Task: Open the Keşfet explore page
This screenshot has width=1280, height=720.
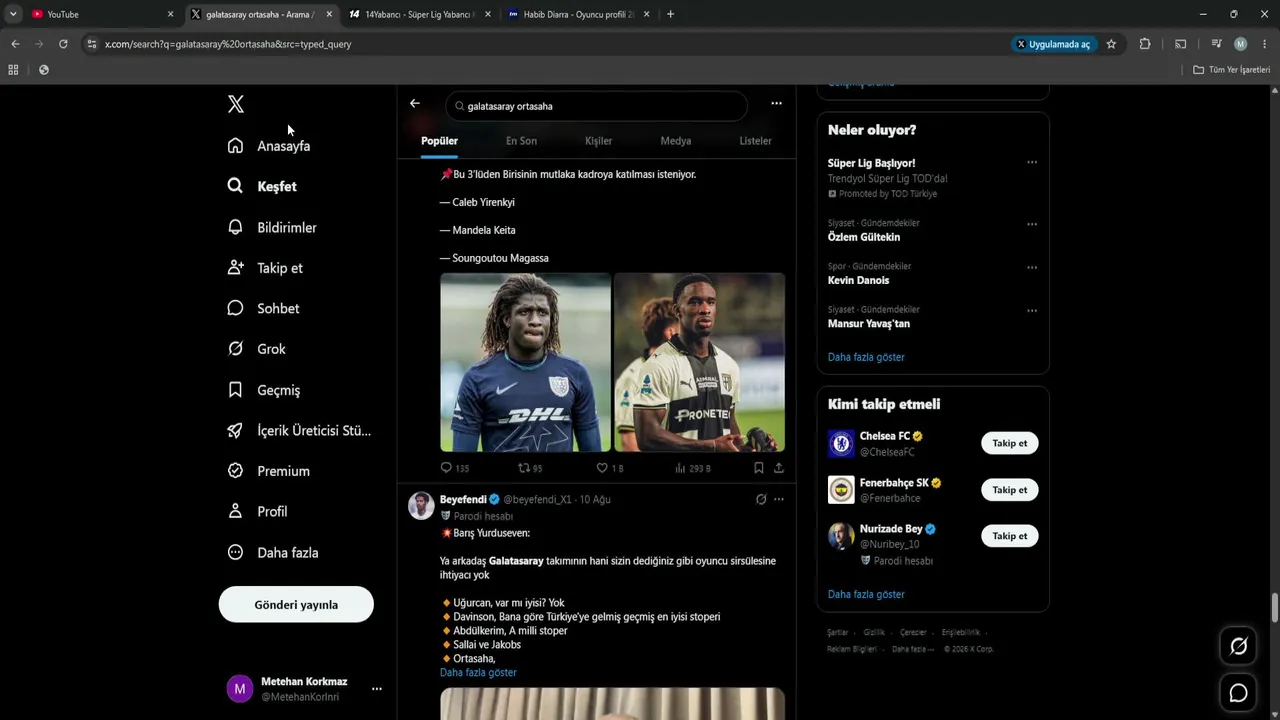Action: [x=262, y=186]
